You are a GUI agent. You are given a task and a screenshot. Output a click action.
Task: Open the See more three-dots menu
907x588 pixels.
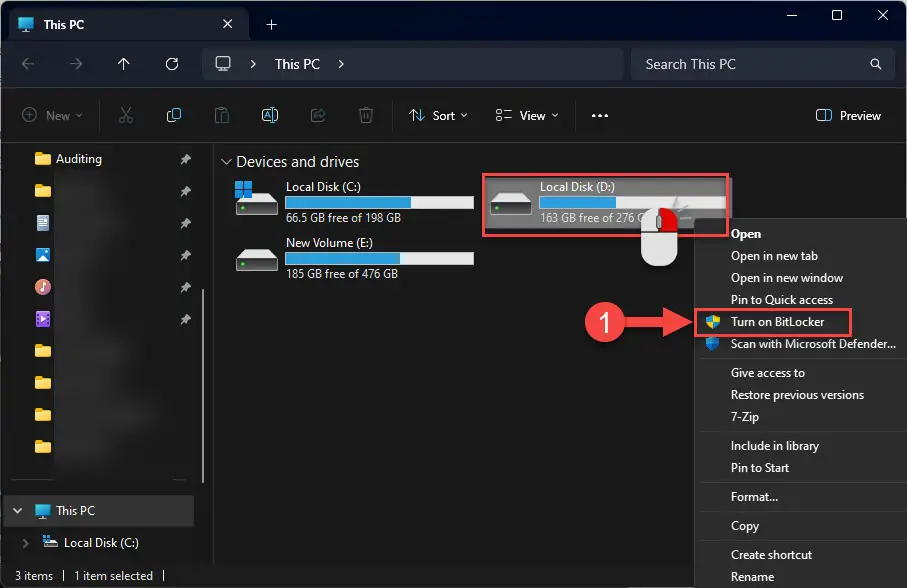[x=600, y=116]
